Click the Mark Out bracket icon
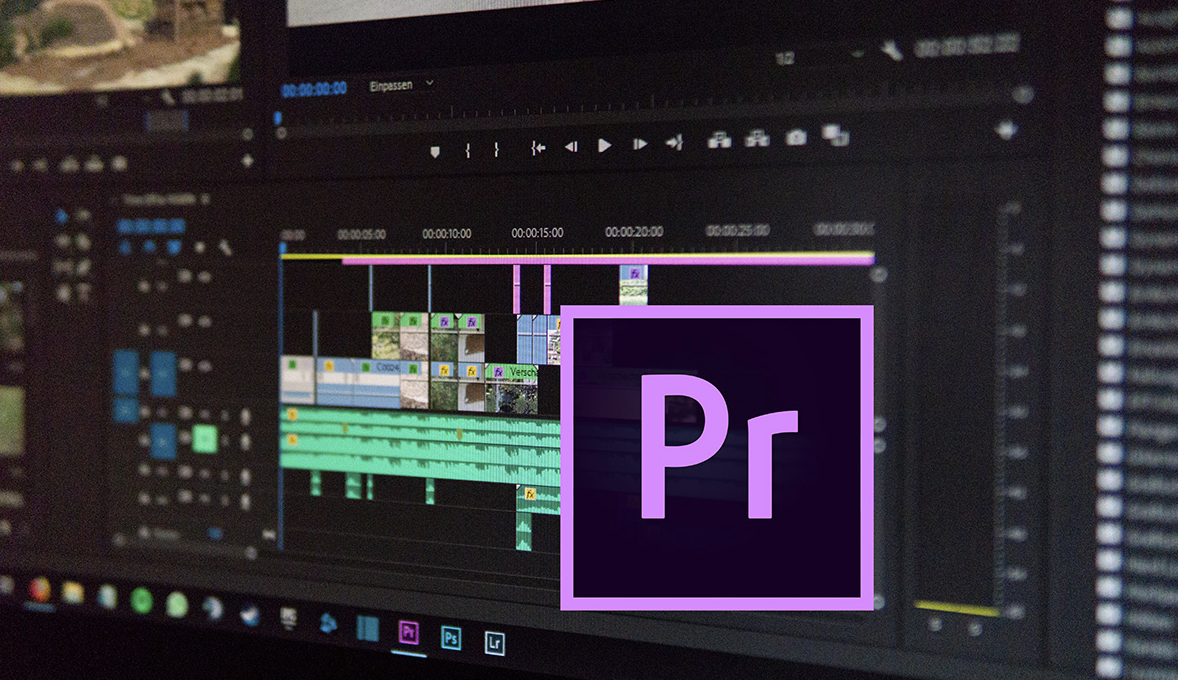This screenshot has width=1178, height=680. 497,149
